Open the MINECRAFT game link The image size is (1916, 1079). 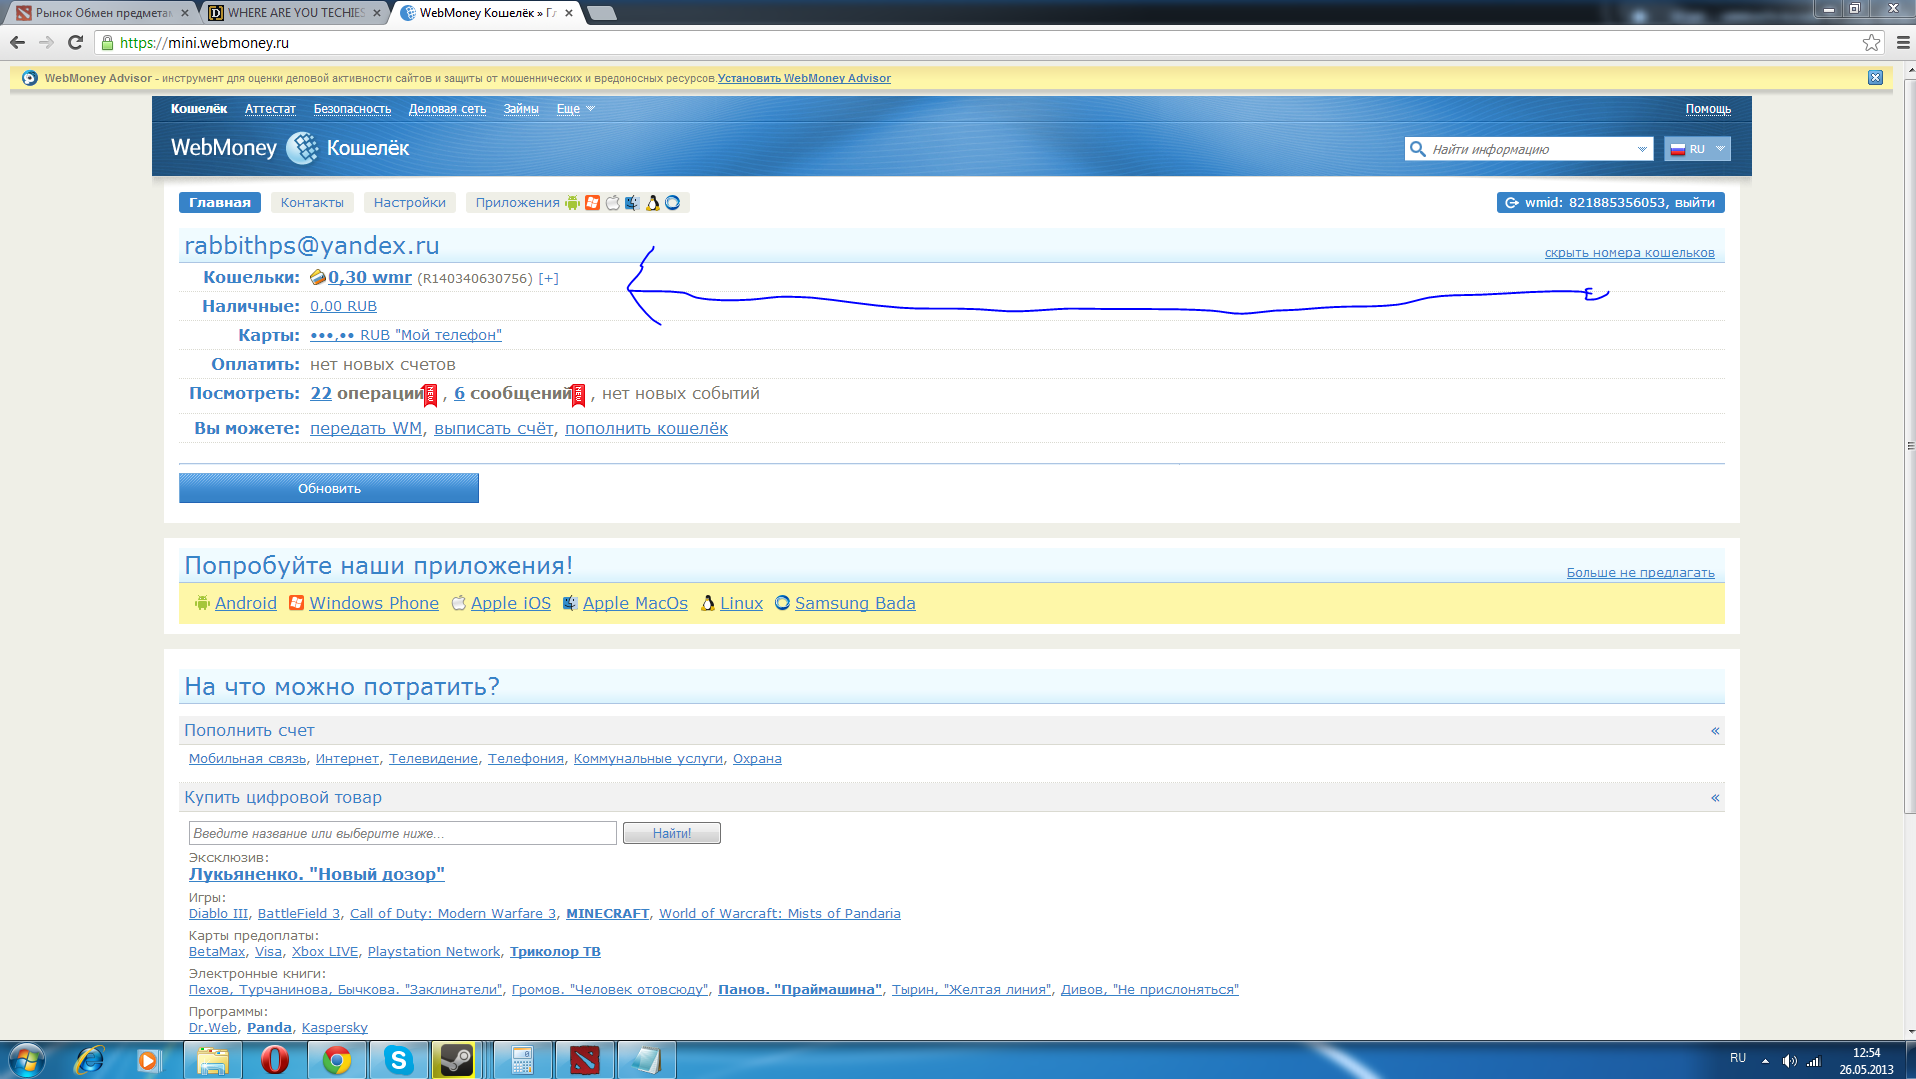pyautogui.click(x=608, y=914)
